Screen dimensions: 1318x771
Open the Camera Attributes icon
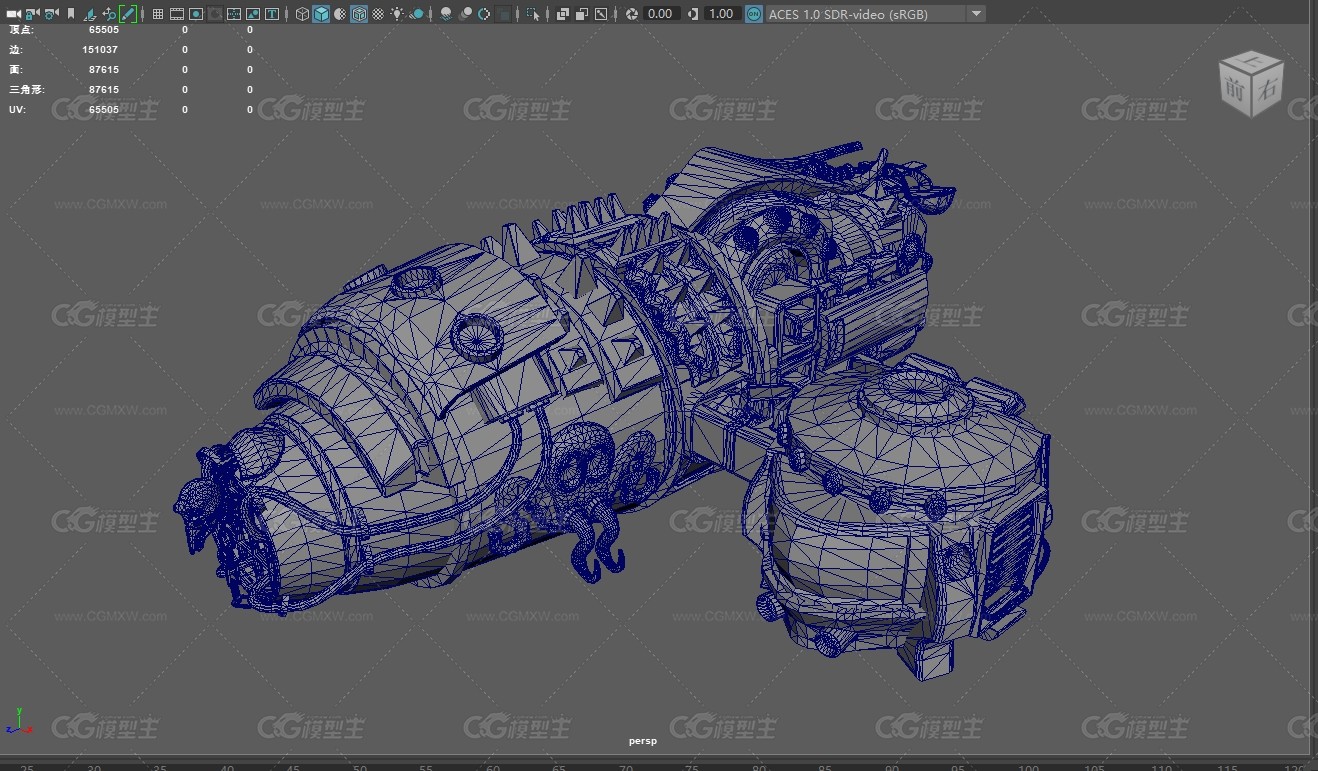(51, 14)
